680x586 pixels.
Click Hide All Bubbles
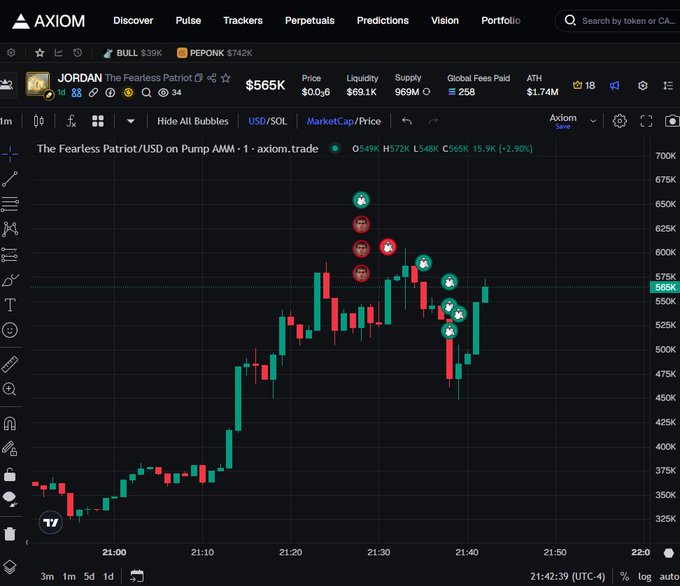[x=193, y=121]
